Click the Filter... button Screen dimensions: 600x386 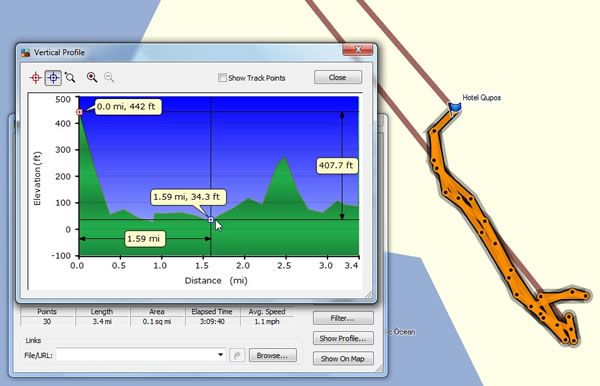[343, 318]
